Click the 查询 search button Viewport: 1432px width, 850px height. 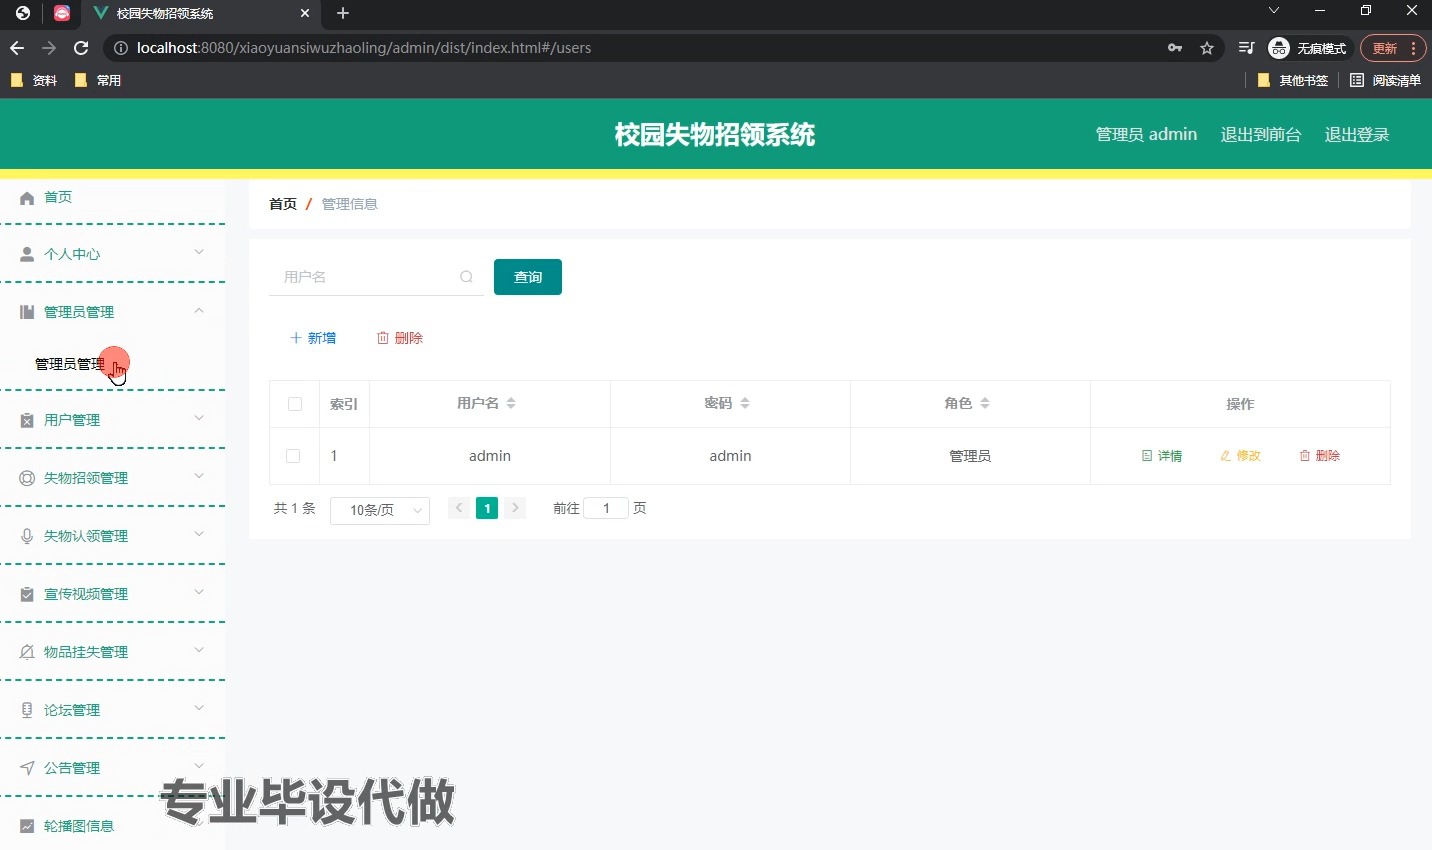pyautogui.click(x=528, y=277)
